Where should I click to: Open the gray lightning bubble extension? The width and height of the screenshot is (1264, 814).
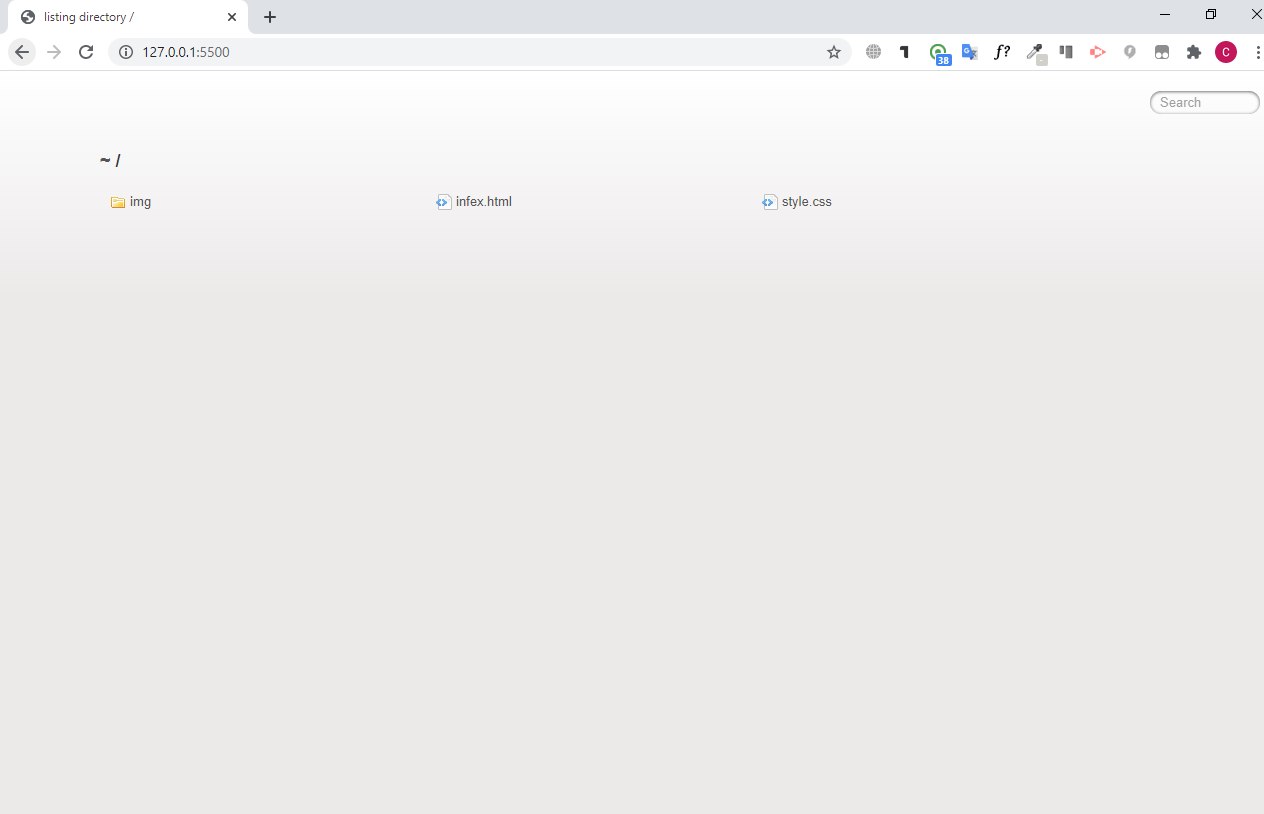(1130, 52)
